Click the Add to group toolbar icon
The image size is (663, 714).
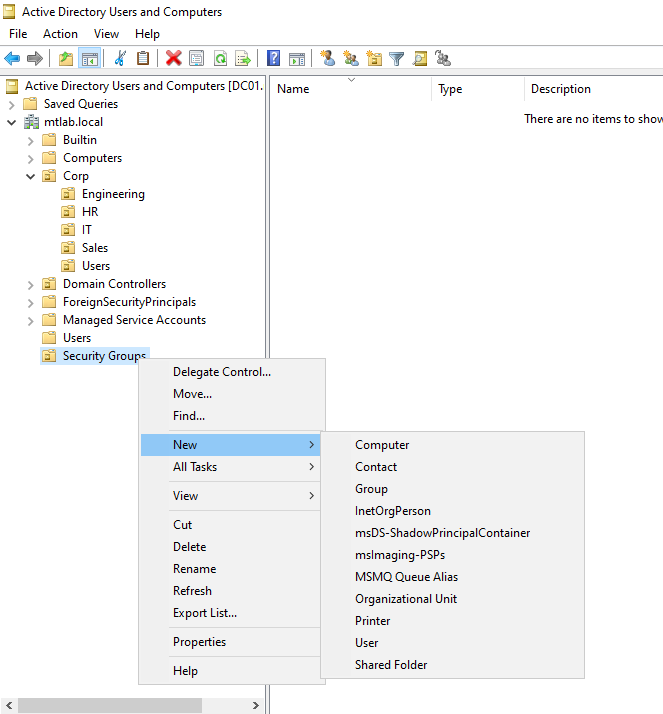tap(443, 58)
